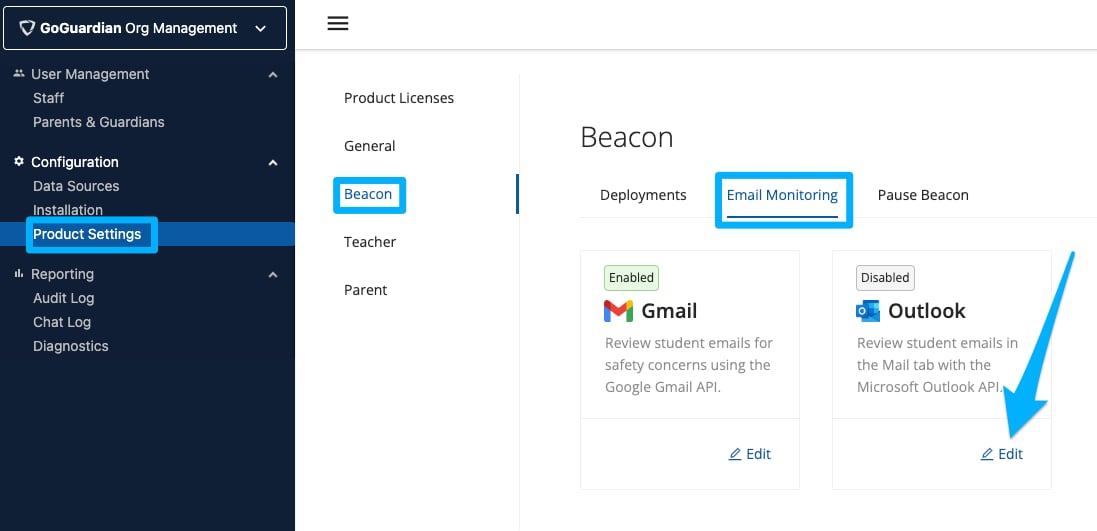
Task: Click Edit link on the Gmail card
Action: (x=750, y=454)
